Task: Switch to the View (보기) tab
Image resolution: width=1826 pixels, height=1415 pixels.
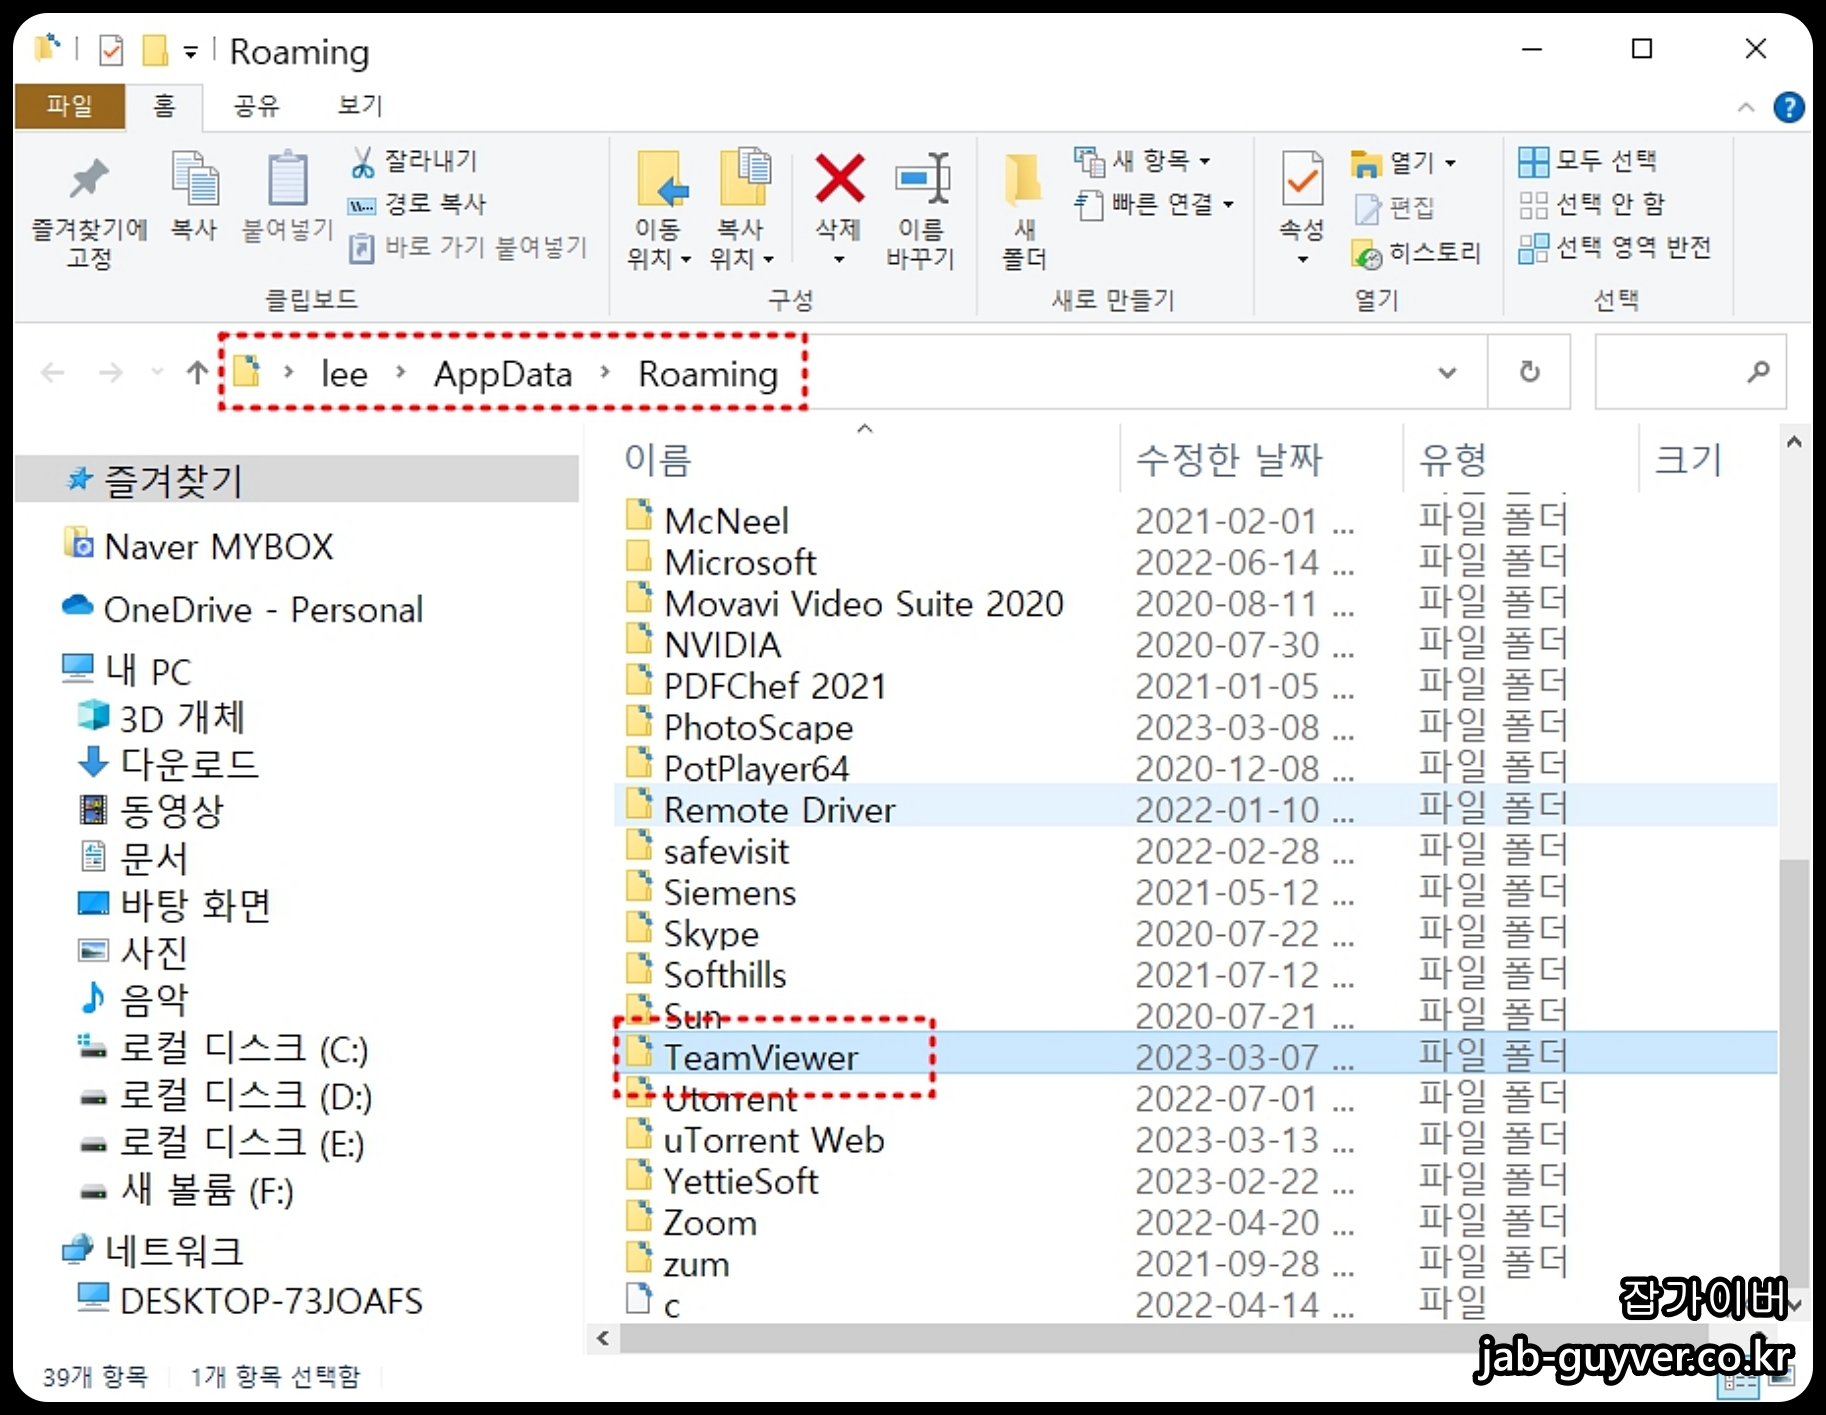Action: coord(360,106)
